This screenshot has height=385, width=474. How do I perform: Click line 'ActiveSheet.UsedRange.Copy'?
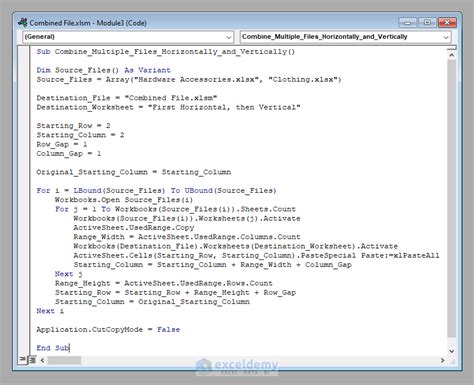134,228
